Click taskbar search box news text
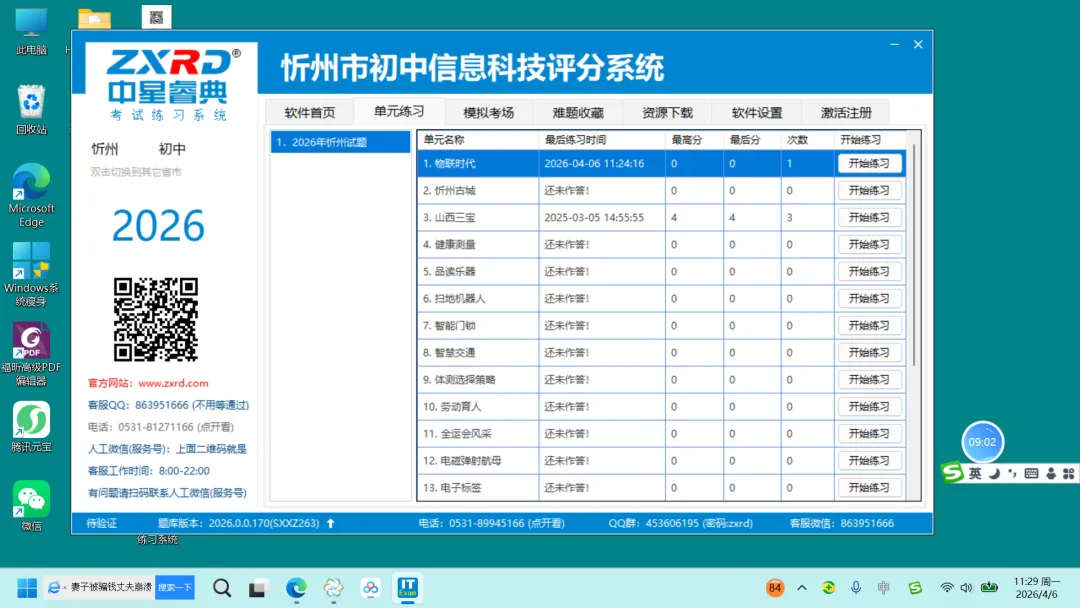Image resolution: width=1080 pixels, height=608 pixels. point(110,587)
